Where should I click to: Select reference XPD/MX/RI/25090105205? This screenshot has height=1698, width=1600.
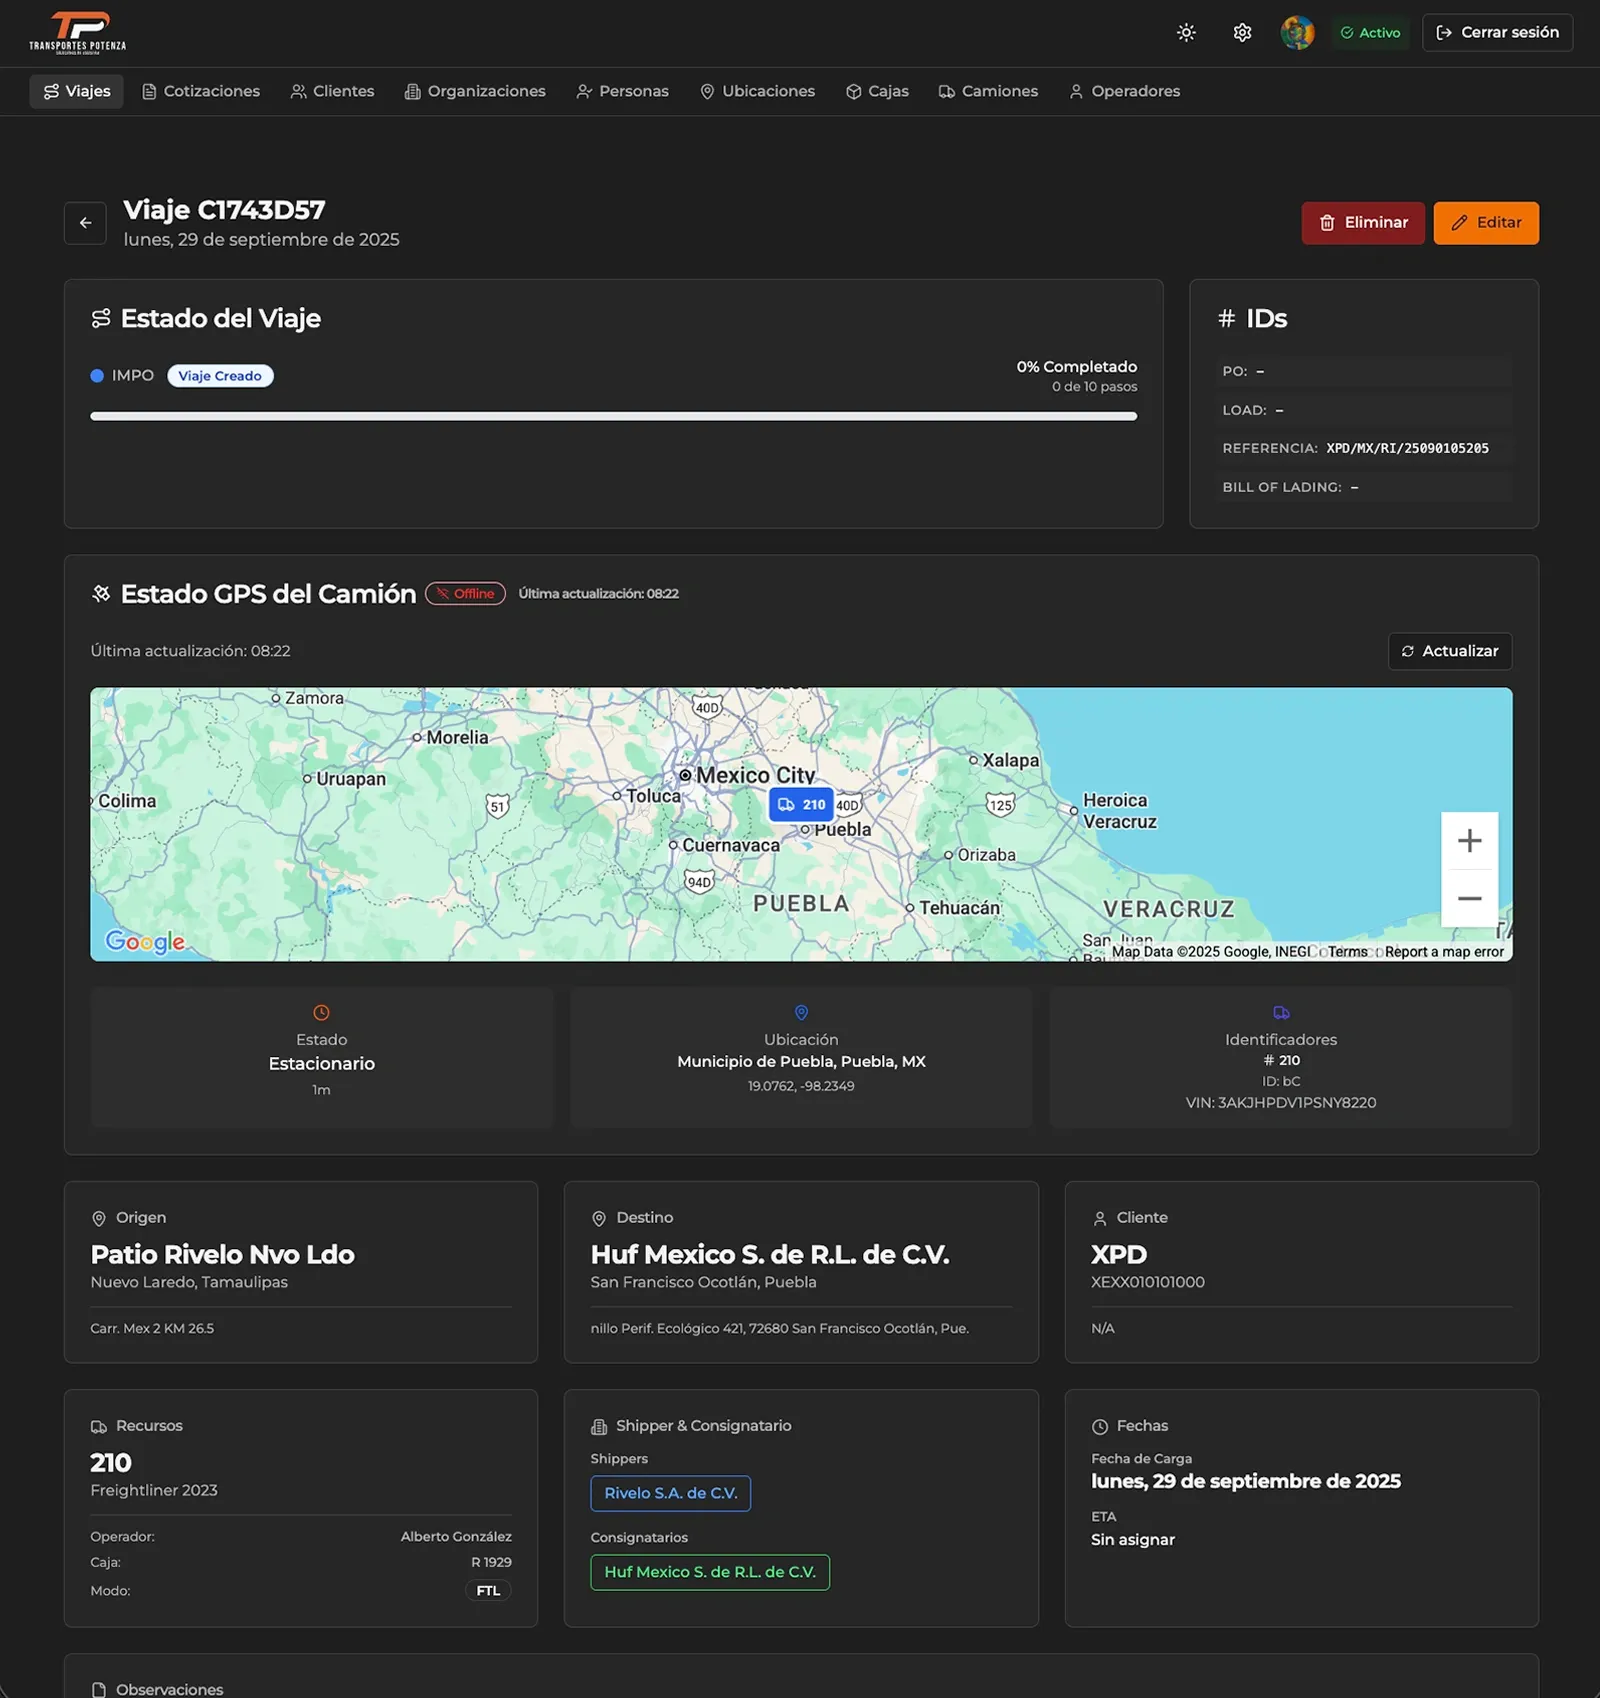click(1407, 449)
